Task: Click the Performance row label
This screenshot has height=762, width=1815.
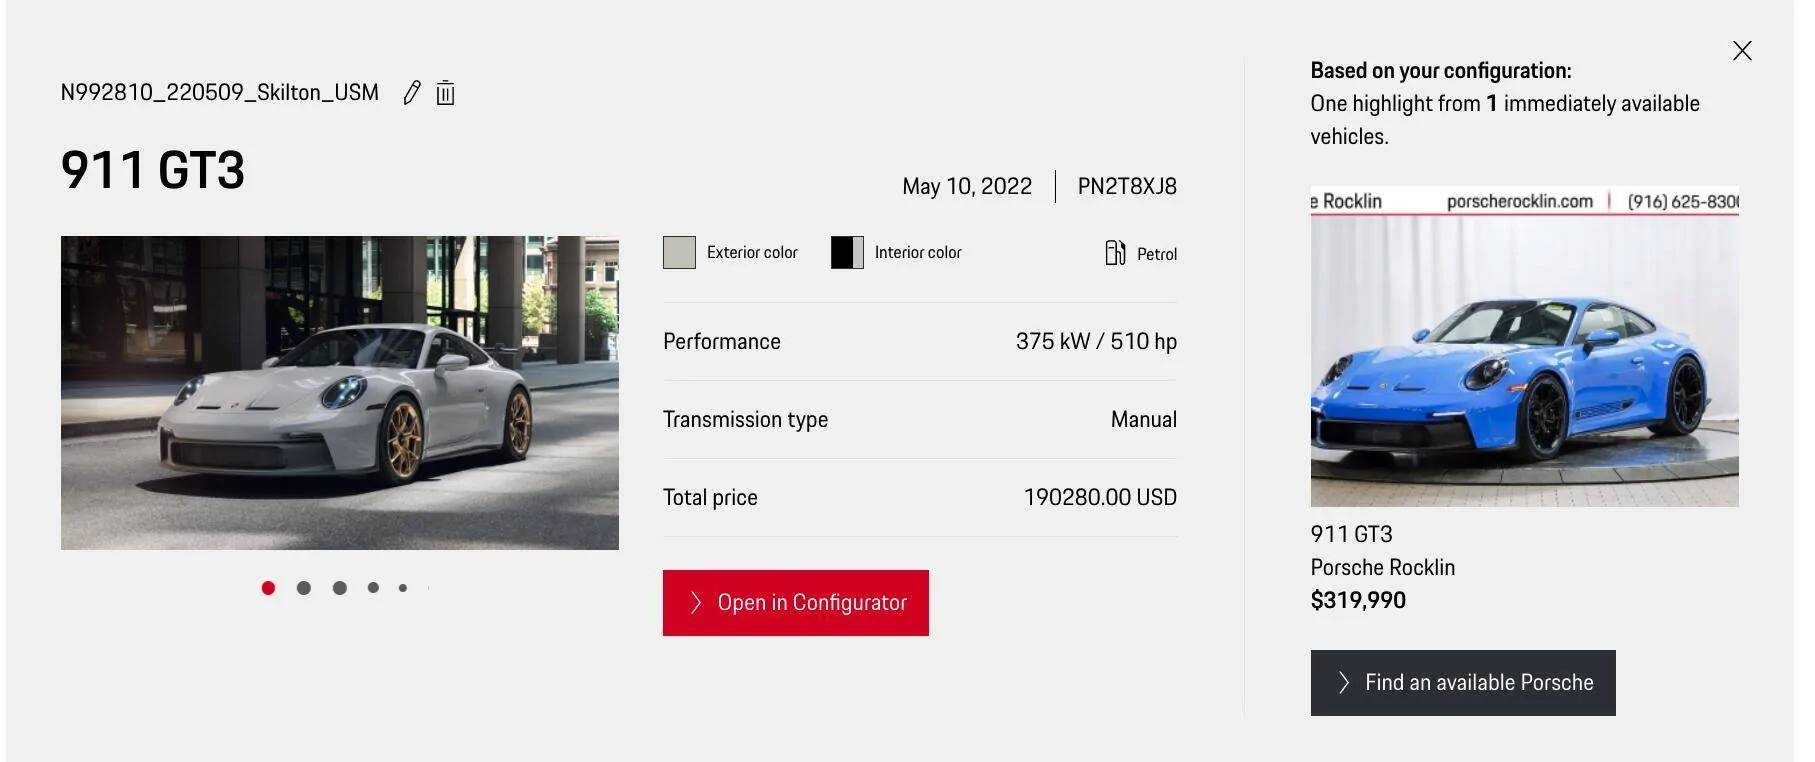Action: tap(722, 342)
